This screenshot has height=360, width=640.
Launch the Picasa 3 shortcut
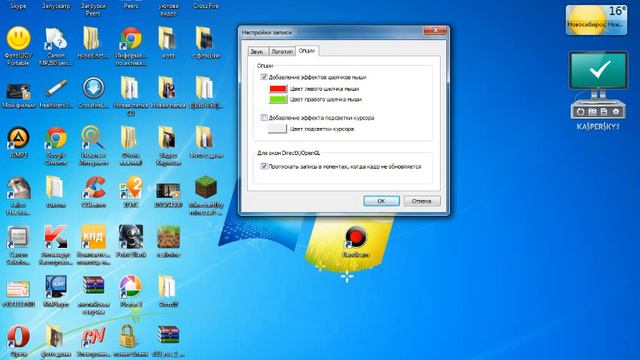[x=131, y=287]
